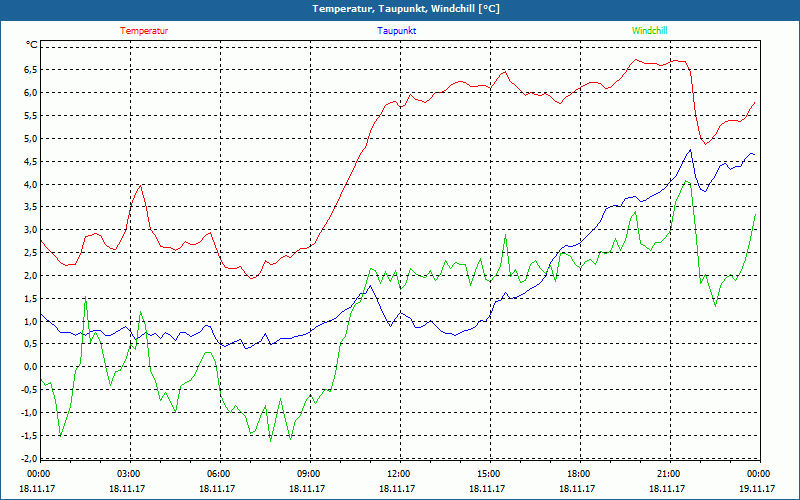
Task: Click the chart title bar text
Action: (x=406, y=9)
